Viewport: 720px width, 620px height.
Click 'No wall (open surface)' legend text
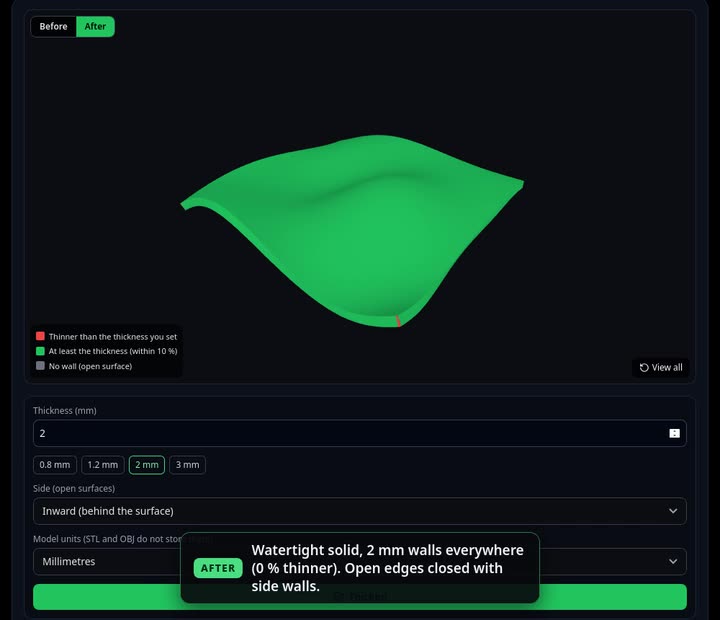click(x=90, y=366)
